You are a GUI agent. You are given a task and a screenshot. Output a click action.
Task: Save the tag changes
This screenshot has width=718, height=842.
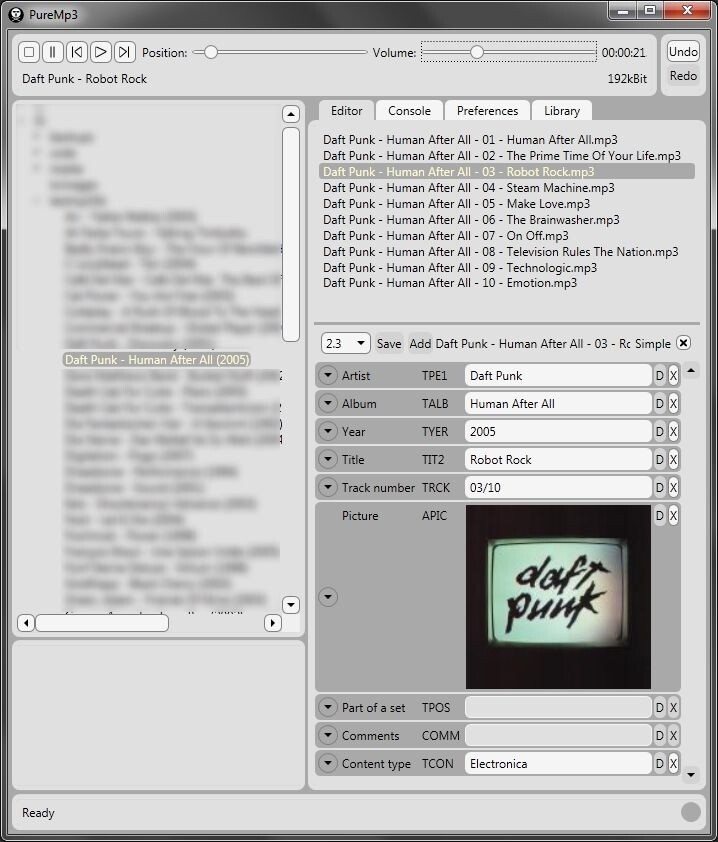(x=389, y=344)
